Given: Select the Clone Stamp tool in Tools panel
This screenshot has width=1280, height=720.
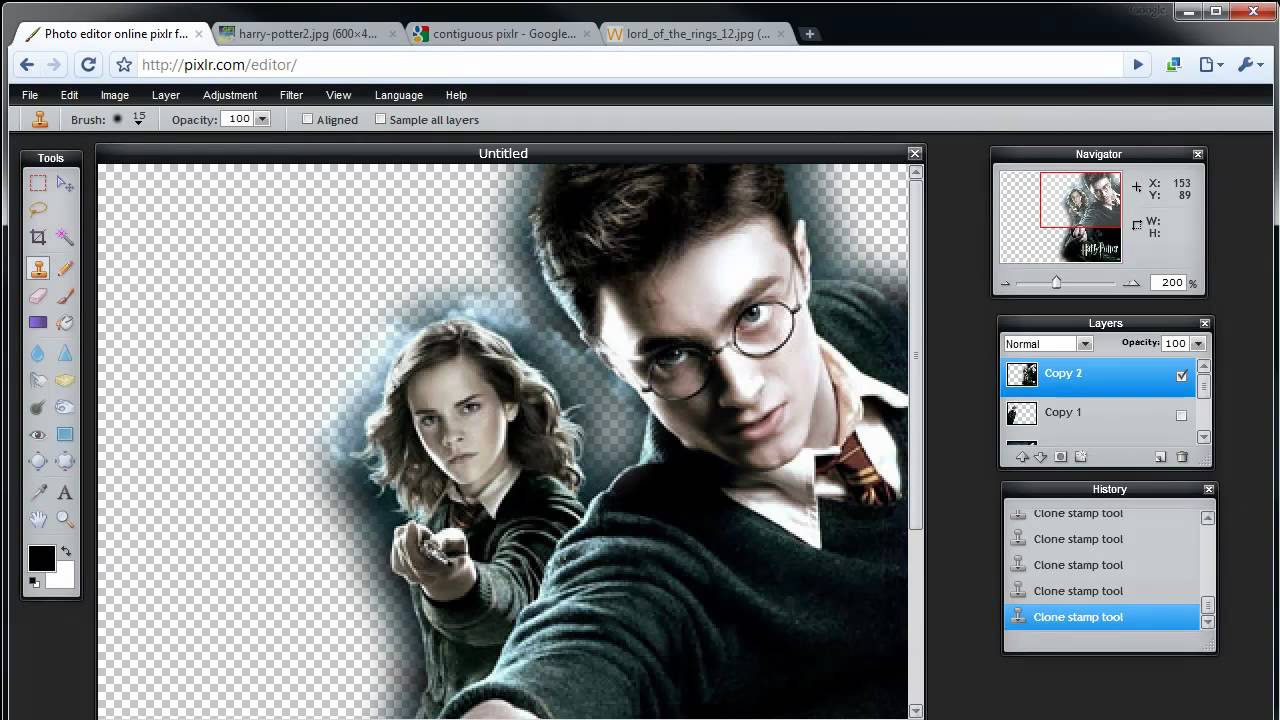Looking at the screenshot, I should [38, 268].
